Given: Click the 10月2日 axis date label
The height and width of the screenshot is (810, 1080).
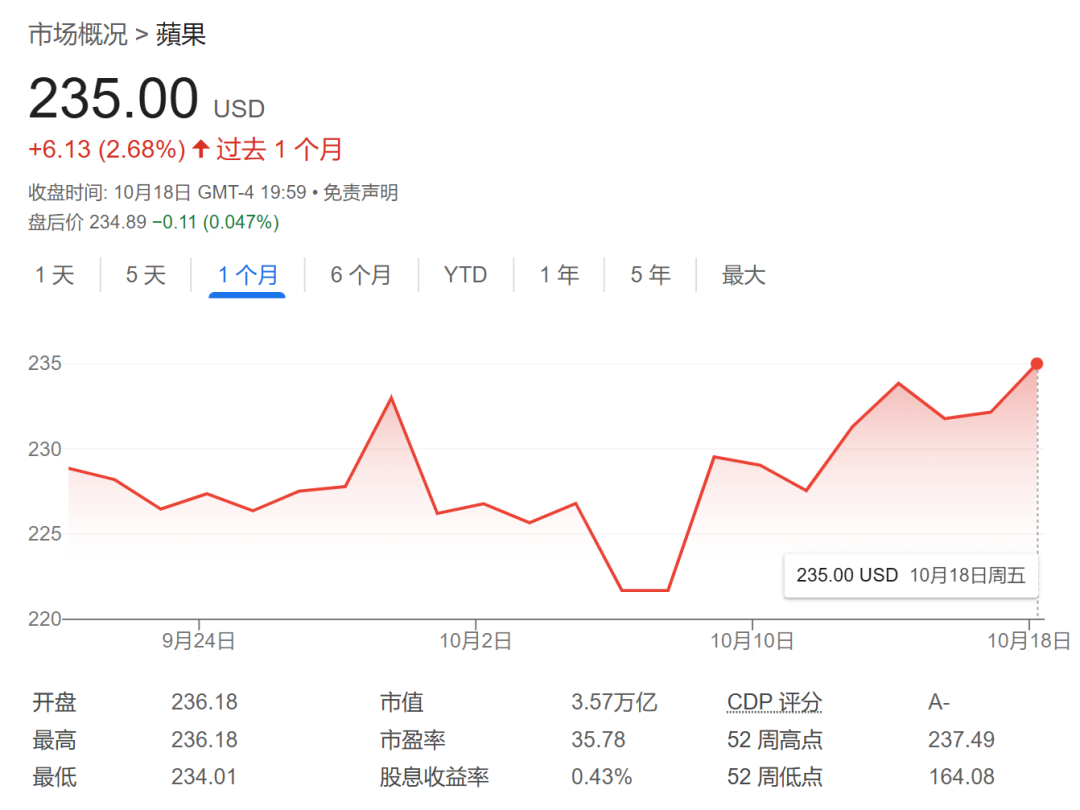Looking at the screenshot, I should click(x=475, y=641).
